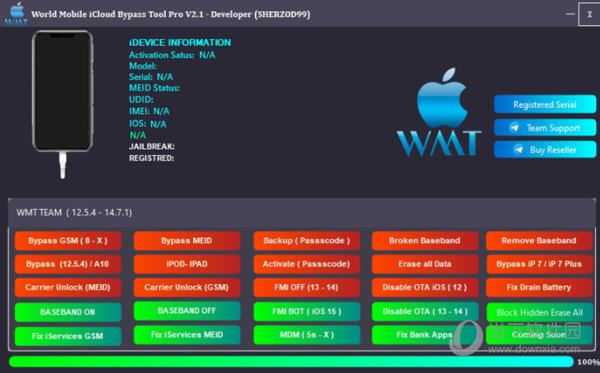The image size is (600, 373).
Task: Click the Backup ( Passscode ) button
Action: pyautogui.click(x=307, y=241)
